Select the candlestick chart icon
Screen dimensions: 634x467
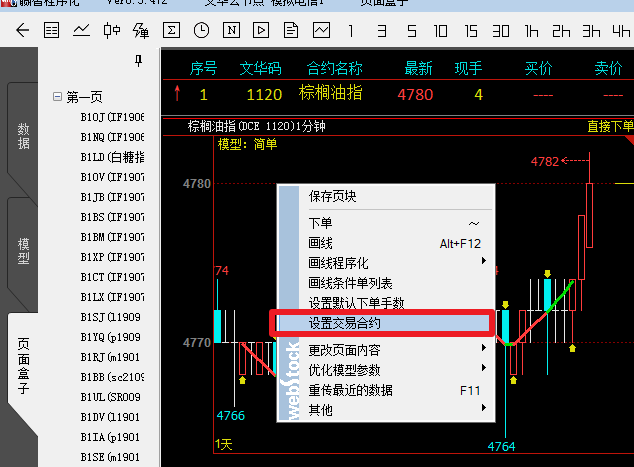(x=112, y=31)
